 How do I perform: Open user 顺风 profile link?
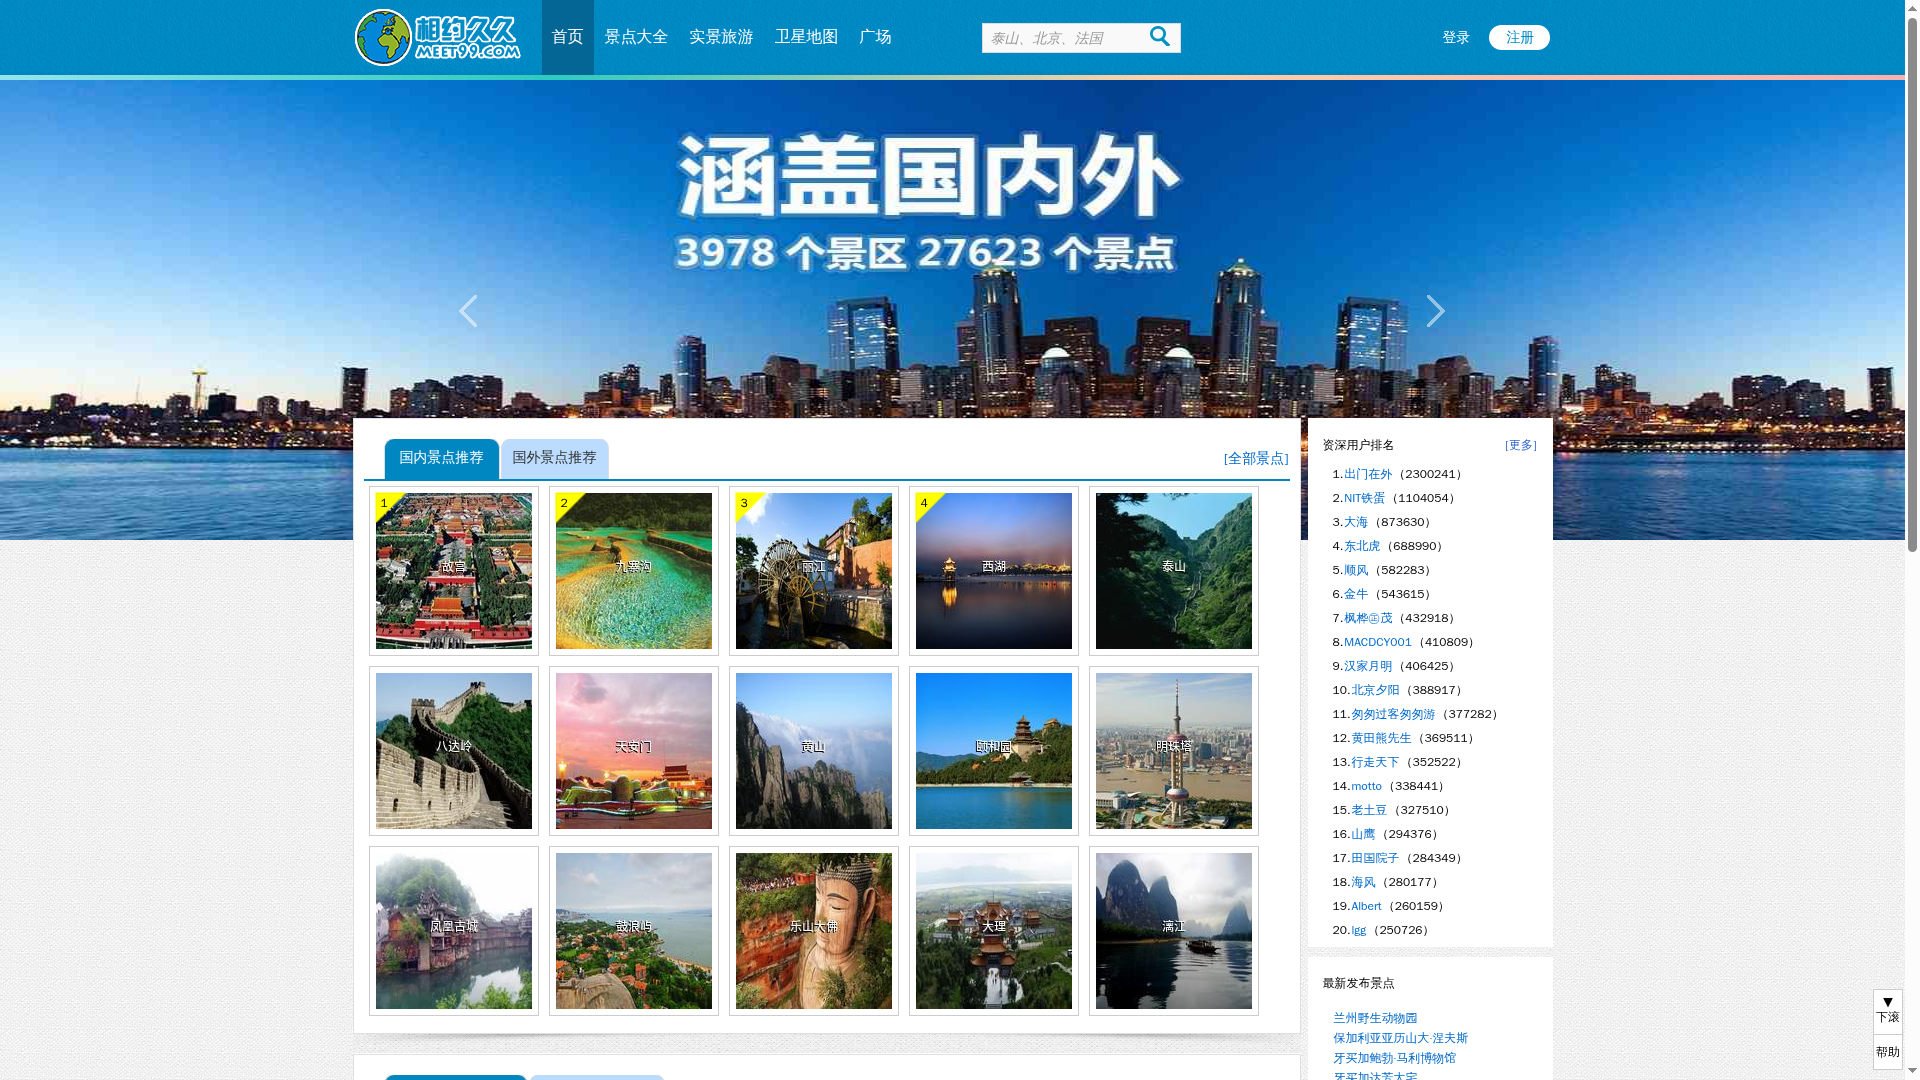[1356, 570]
